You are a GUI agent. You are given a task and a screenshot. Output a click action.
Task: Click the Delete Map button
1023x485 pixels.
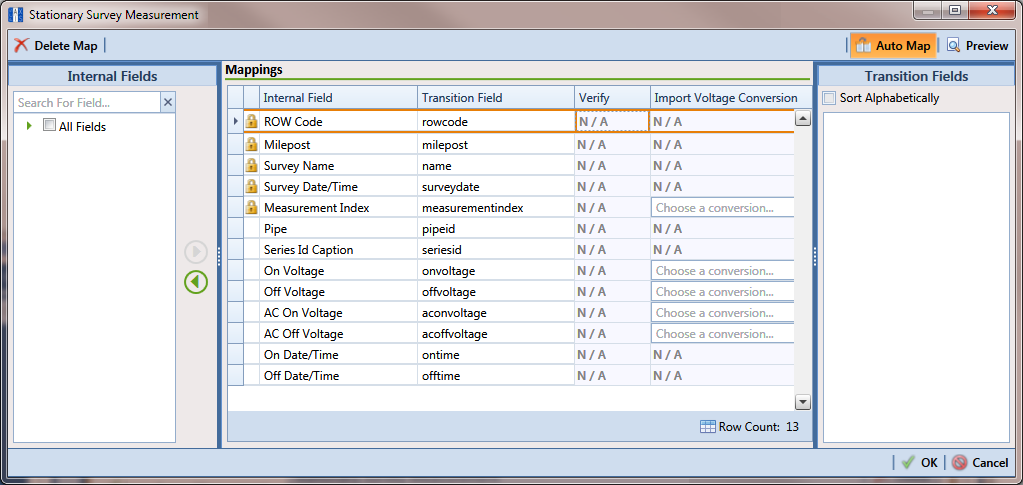coord(56,46)
